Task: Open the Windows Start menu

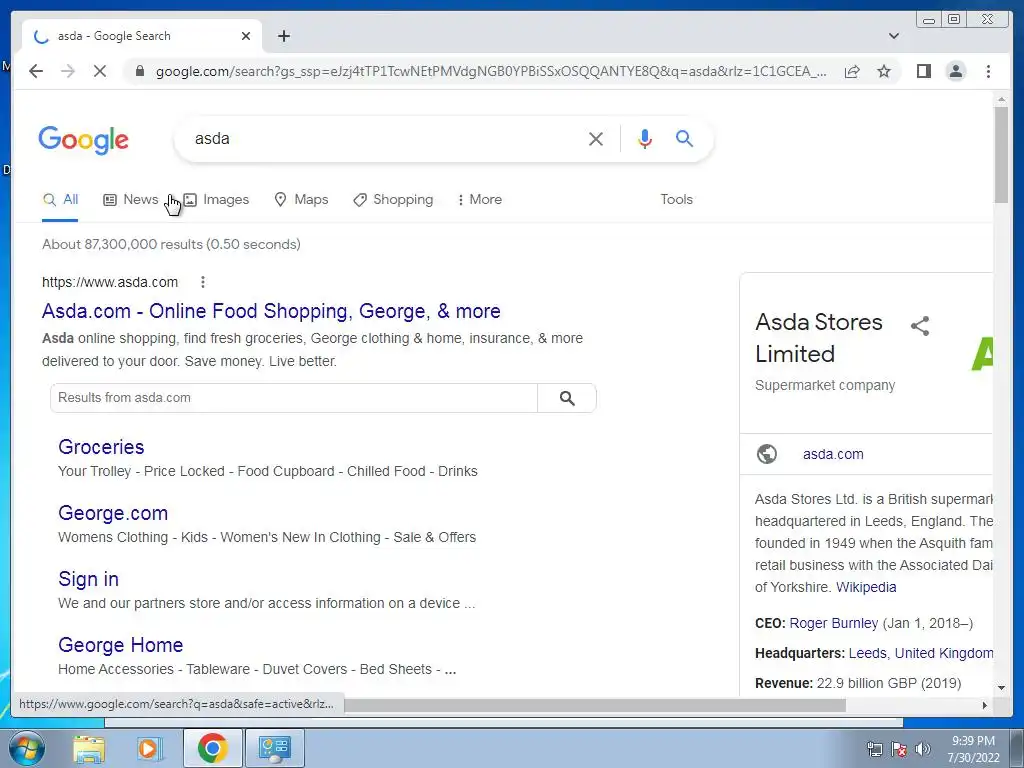Action: point(27,748)
